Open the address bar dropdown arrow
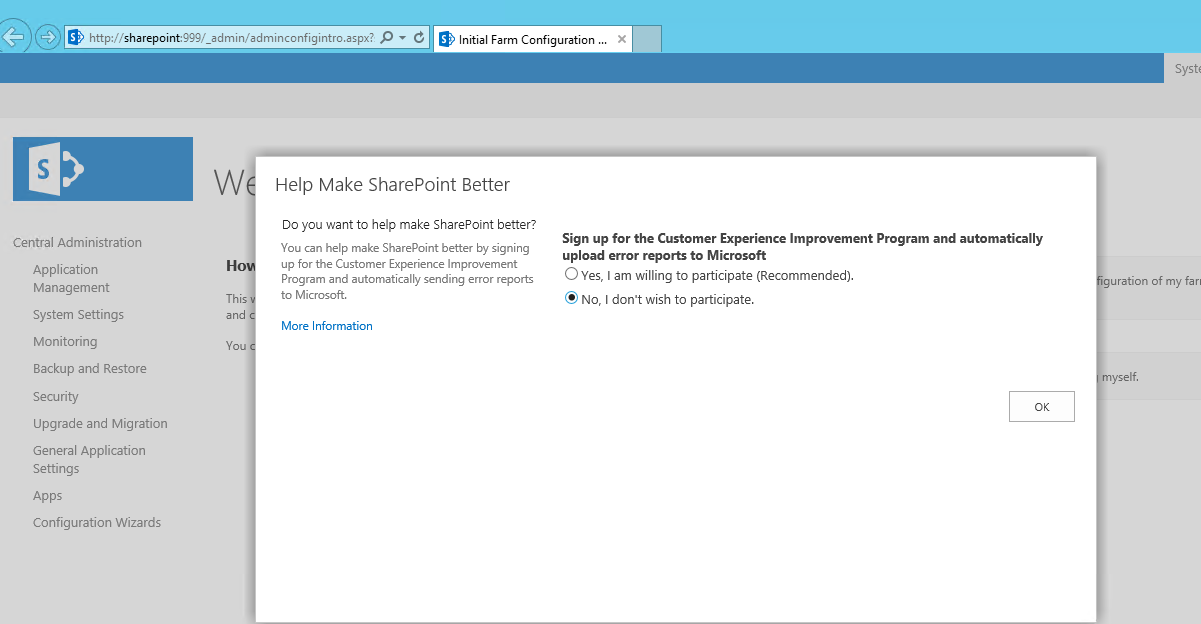This screenshot has height=624, width=1201. click(402, 38)
